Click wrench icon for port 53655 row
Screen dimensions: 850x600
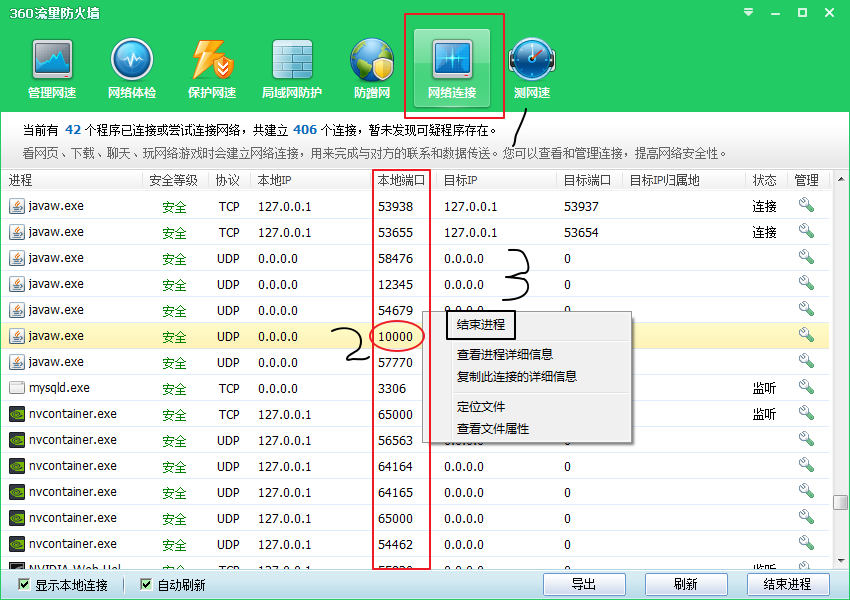pyautogui.click(x=806, y=231)
